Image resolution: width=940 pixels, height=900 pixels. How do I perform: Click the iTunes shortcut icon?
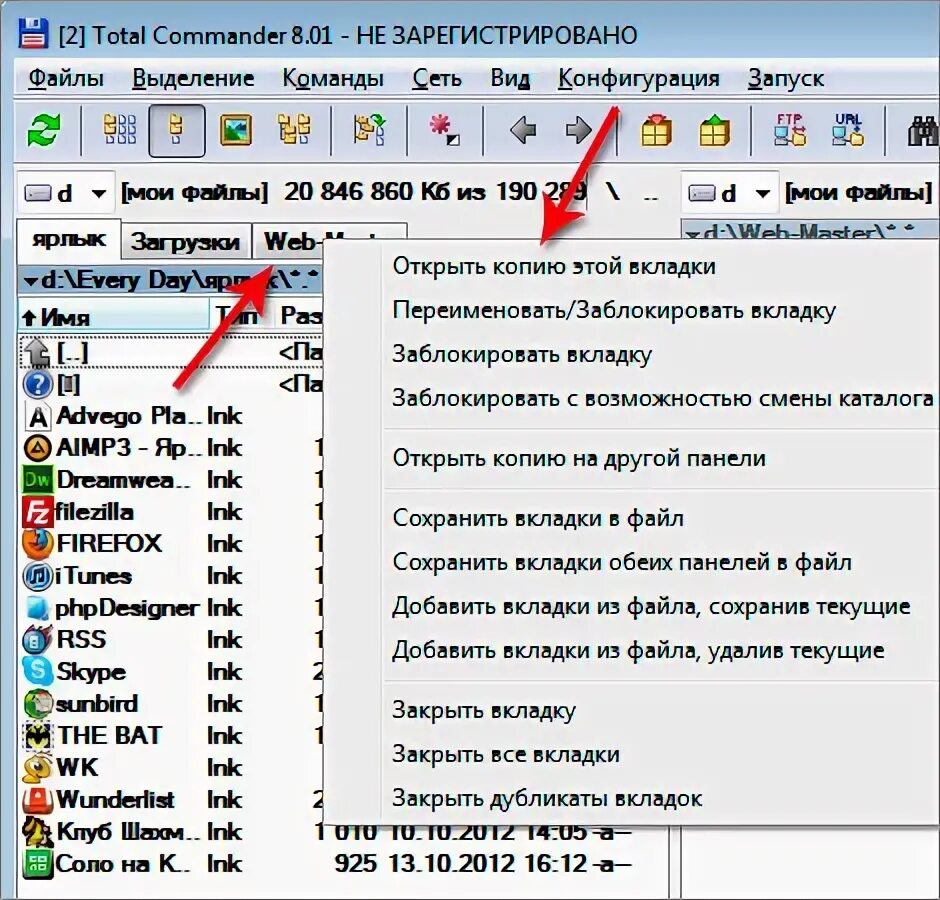[x=37, y=576]
